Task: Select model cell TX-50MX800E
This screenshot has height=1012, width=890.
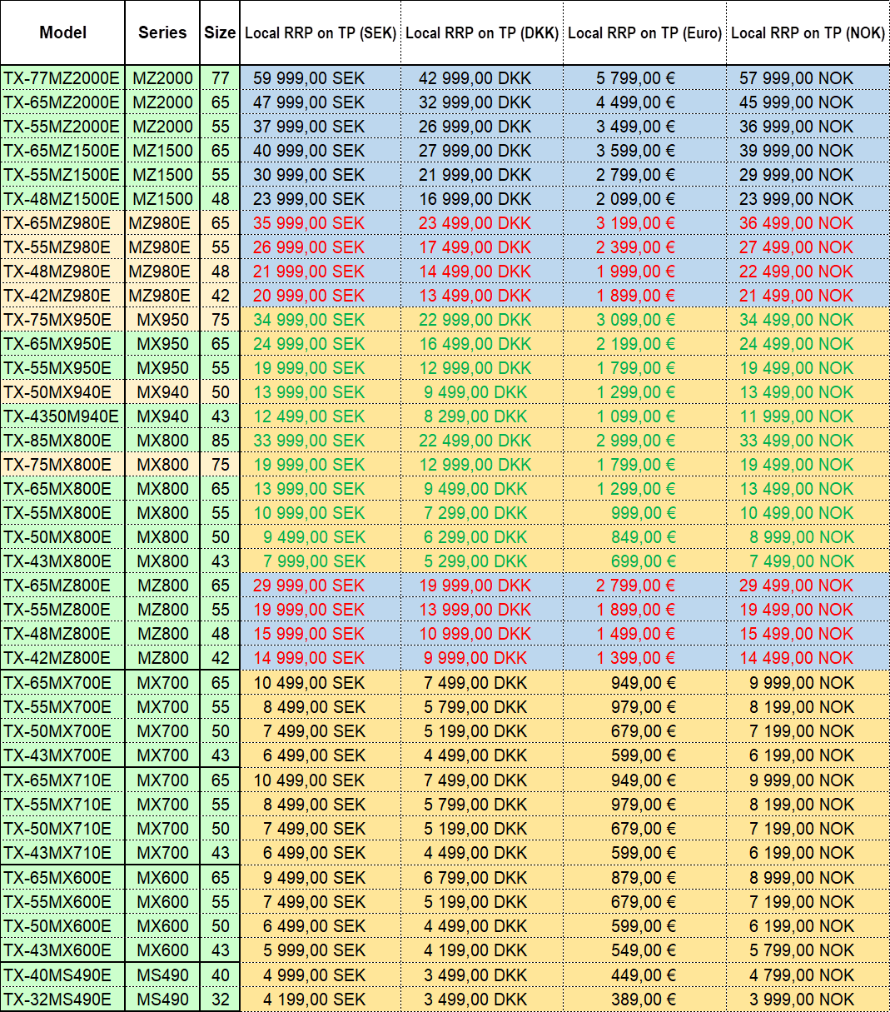Action: coord(63,537)
